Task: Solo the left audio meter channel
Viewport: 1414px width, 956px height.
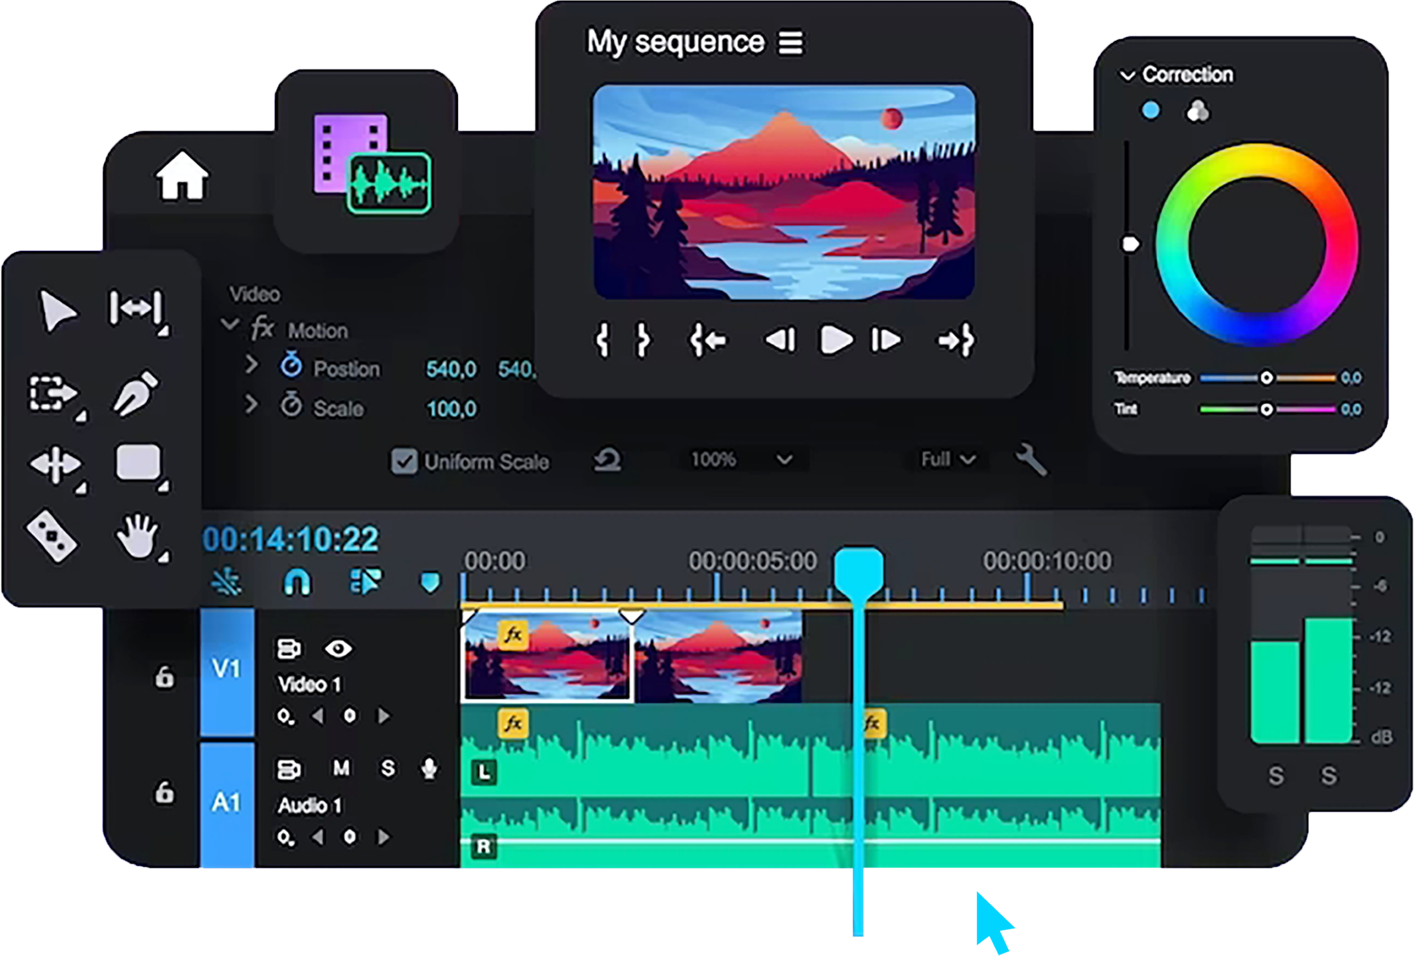Action: pos(1276,776)
